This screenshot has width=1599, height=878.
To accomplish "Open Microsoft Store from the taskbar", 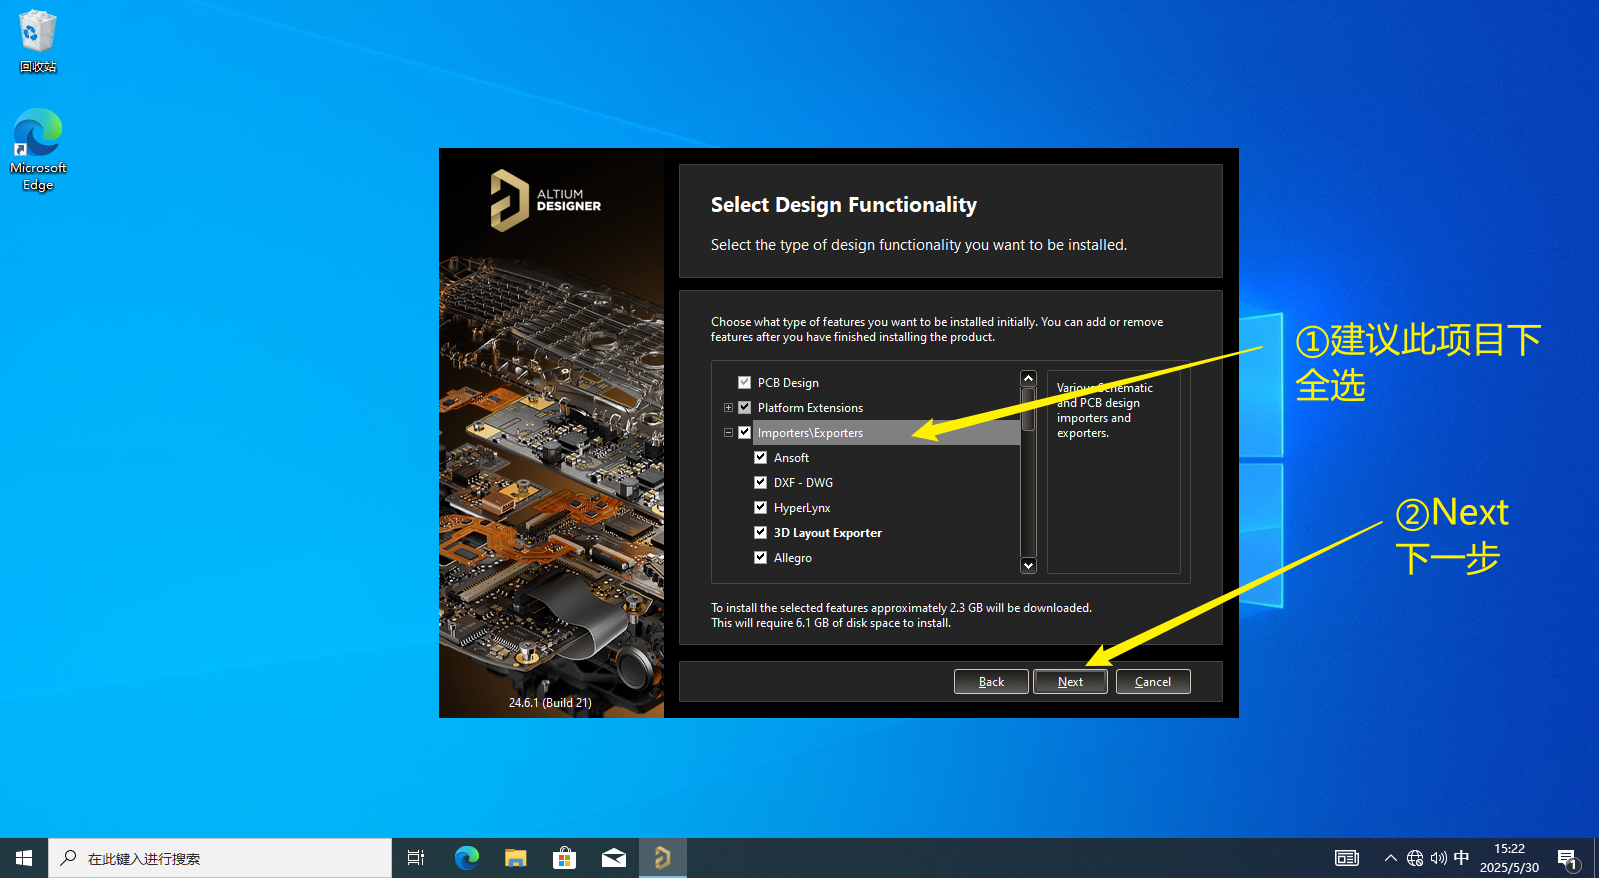I will [x=564, y=858].
